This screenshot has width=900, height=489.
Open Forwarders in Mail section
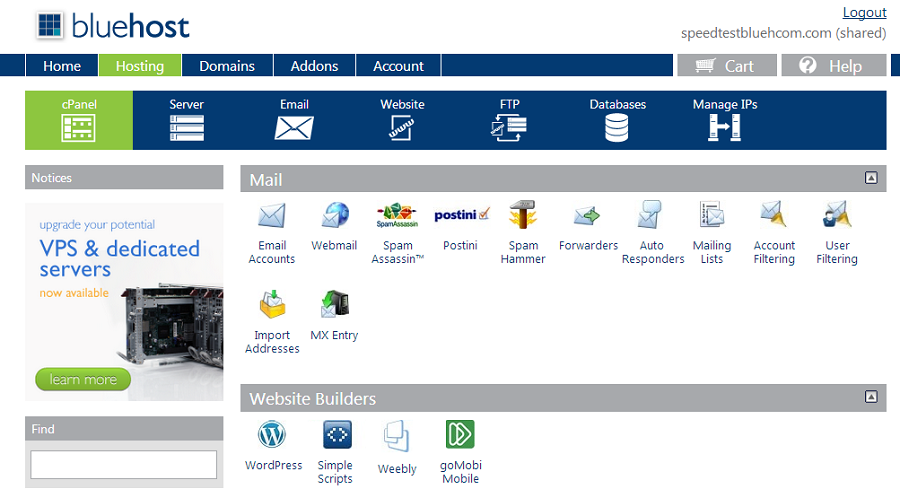pos(588,226)
